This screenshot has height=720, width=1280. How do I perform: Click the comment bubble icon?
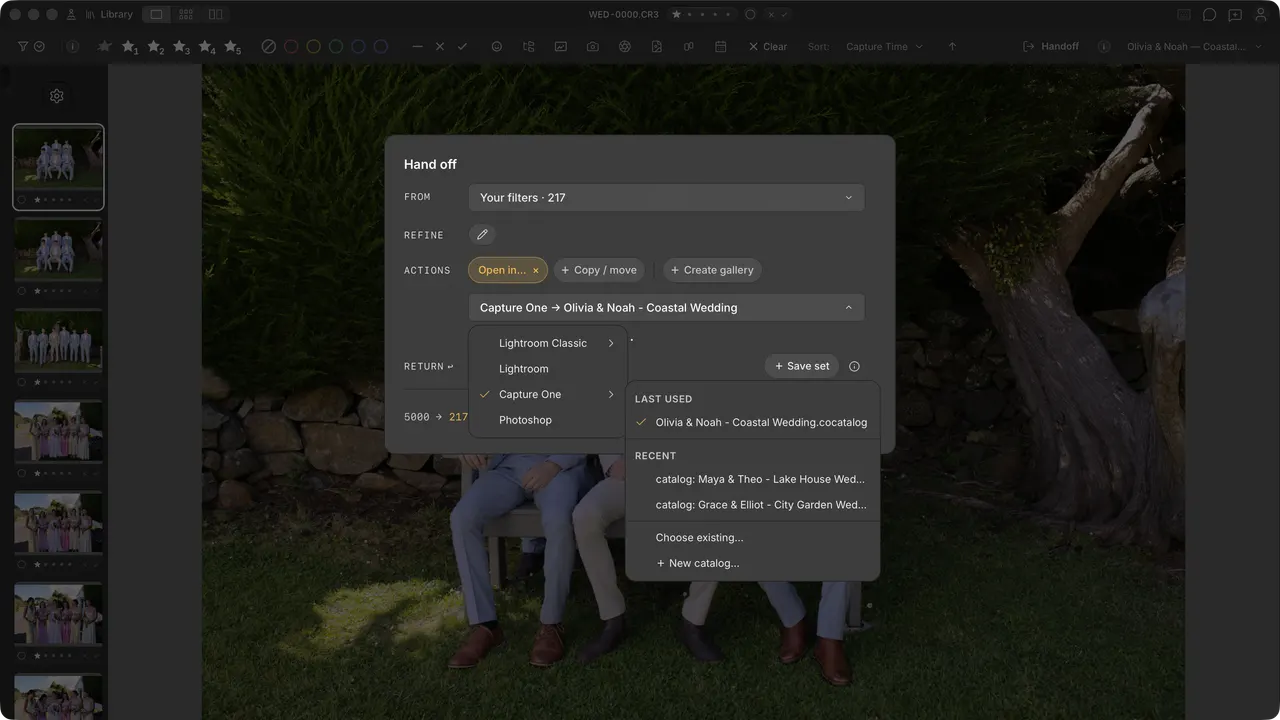click(1210, 15)
